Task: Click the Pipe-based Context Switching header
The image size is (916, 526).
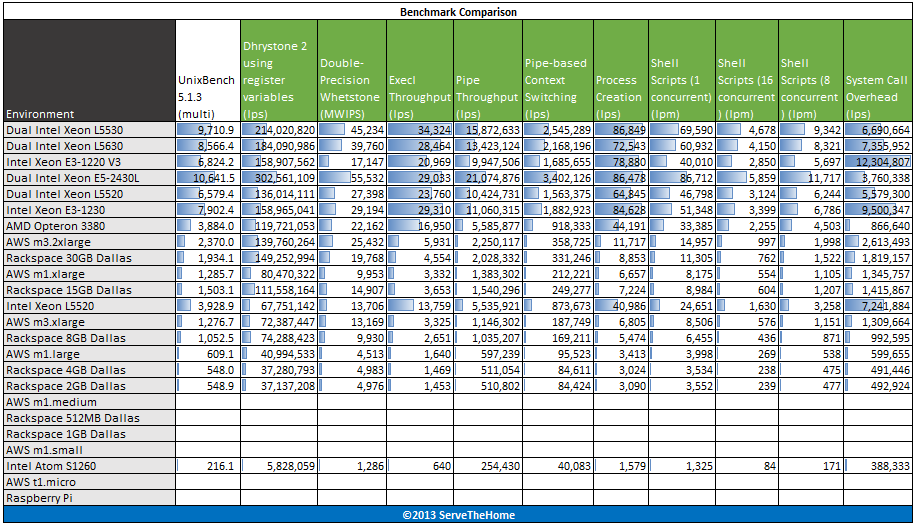Action: pyautogui.click(x=556, y=80)
